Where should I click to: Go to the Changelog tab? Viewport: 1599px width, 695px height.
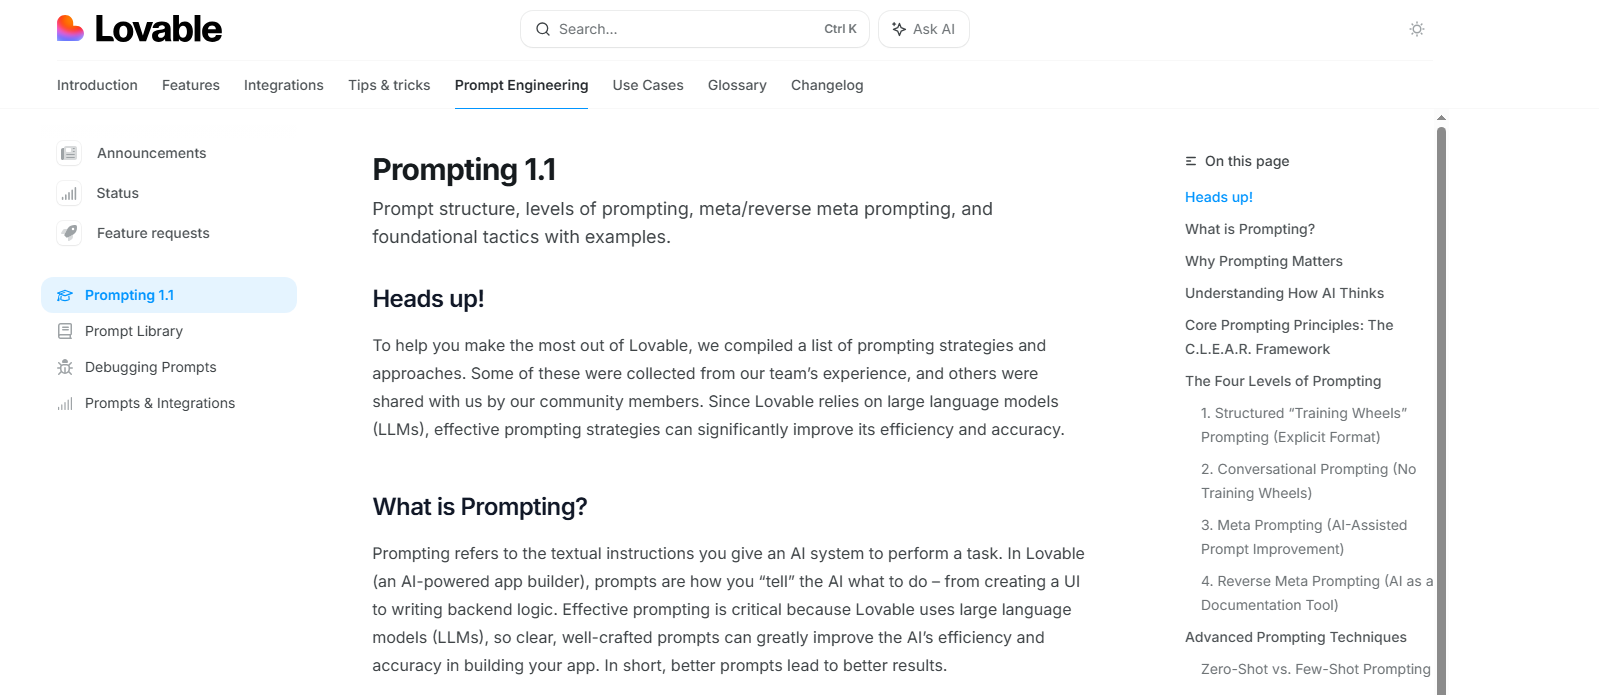(826, 85)
